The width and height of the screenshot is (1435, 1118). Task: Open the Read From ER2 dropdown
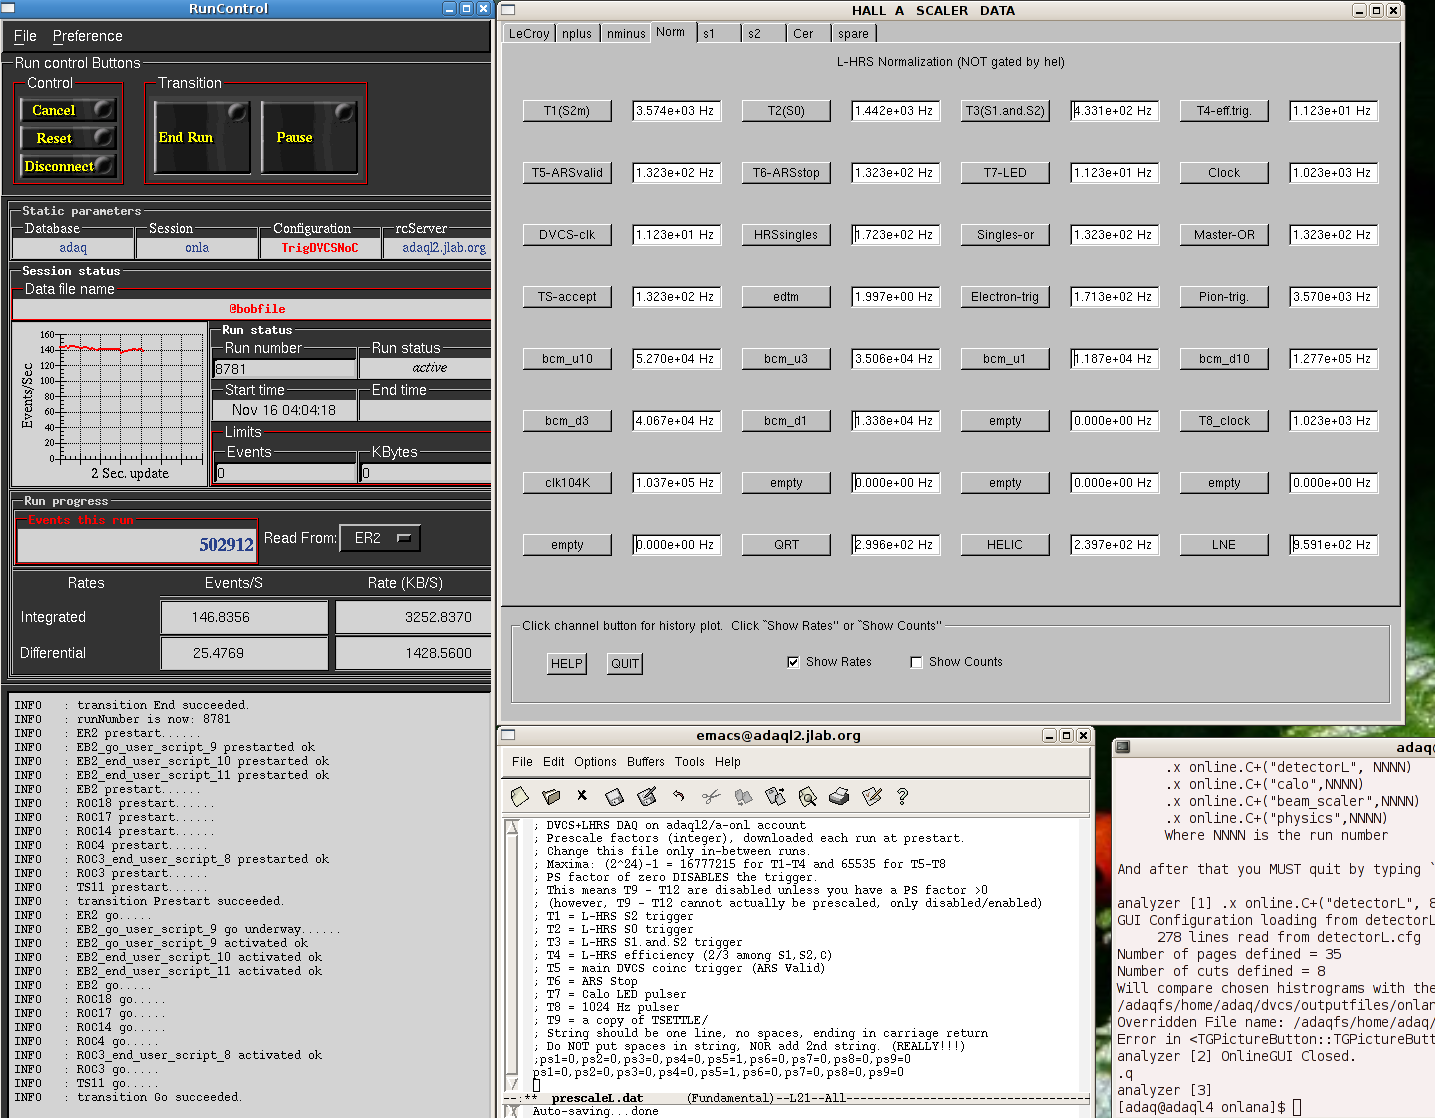click(x=380, y=538)
